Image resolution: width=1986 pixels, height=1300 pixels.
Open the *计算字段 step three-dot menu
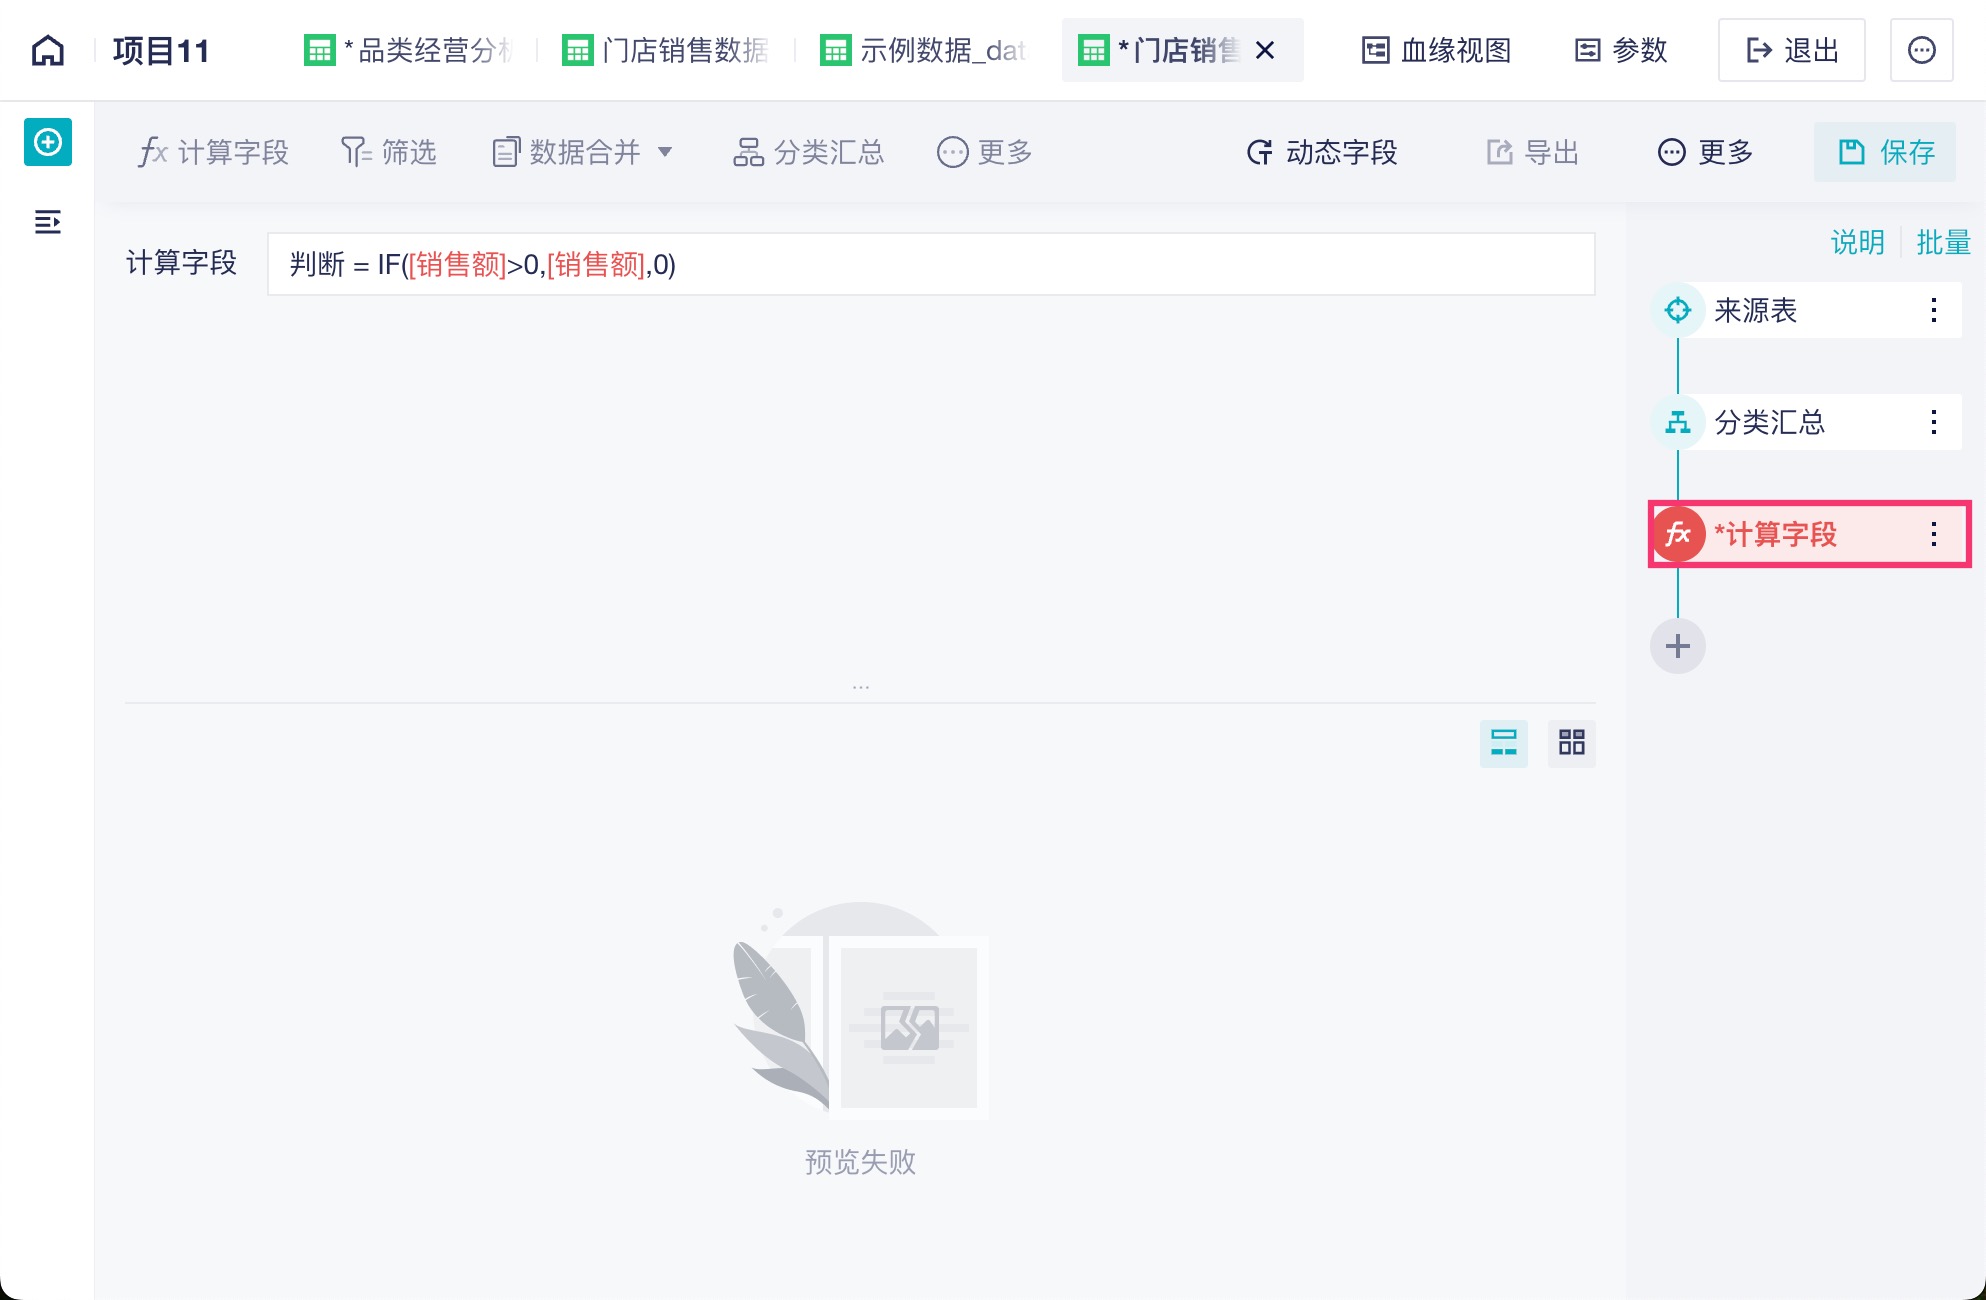pyautogui.click(x=1933, y=534)
